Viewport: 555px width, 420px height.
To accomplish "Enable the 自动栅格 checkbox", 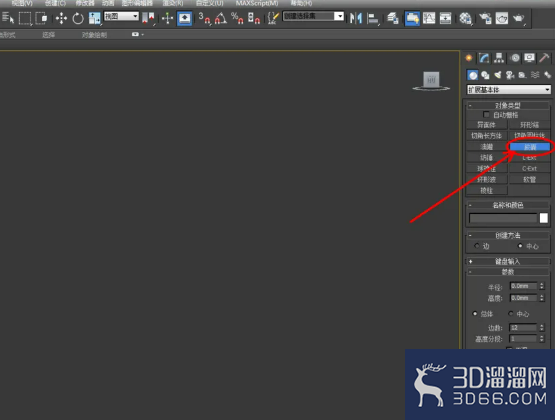I will pyautogui.click(x=486, y=115).
